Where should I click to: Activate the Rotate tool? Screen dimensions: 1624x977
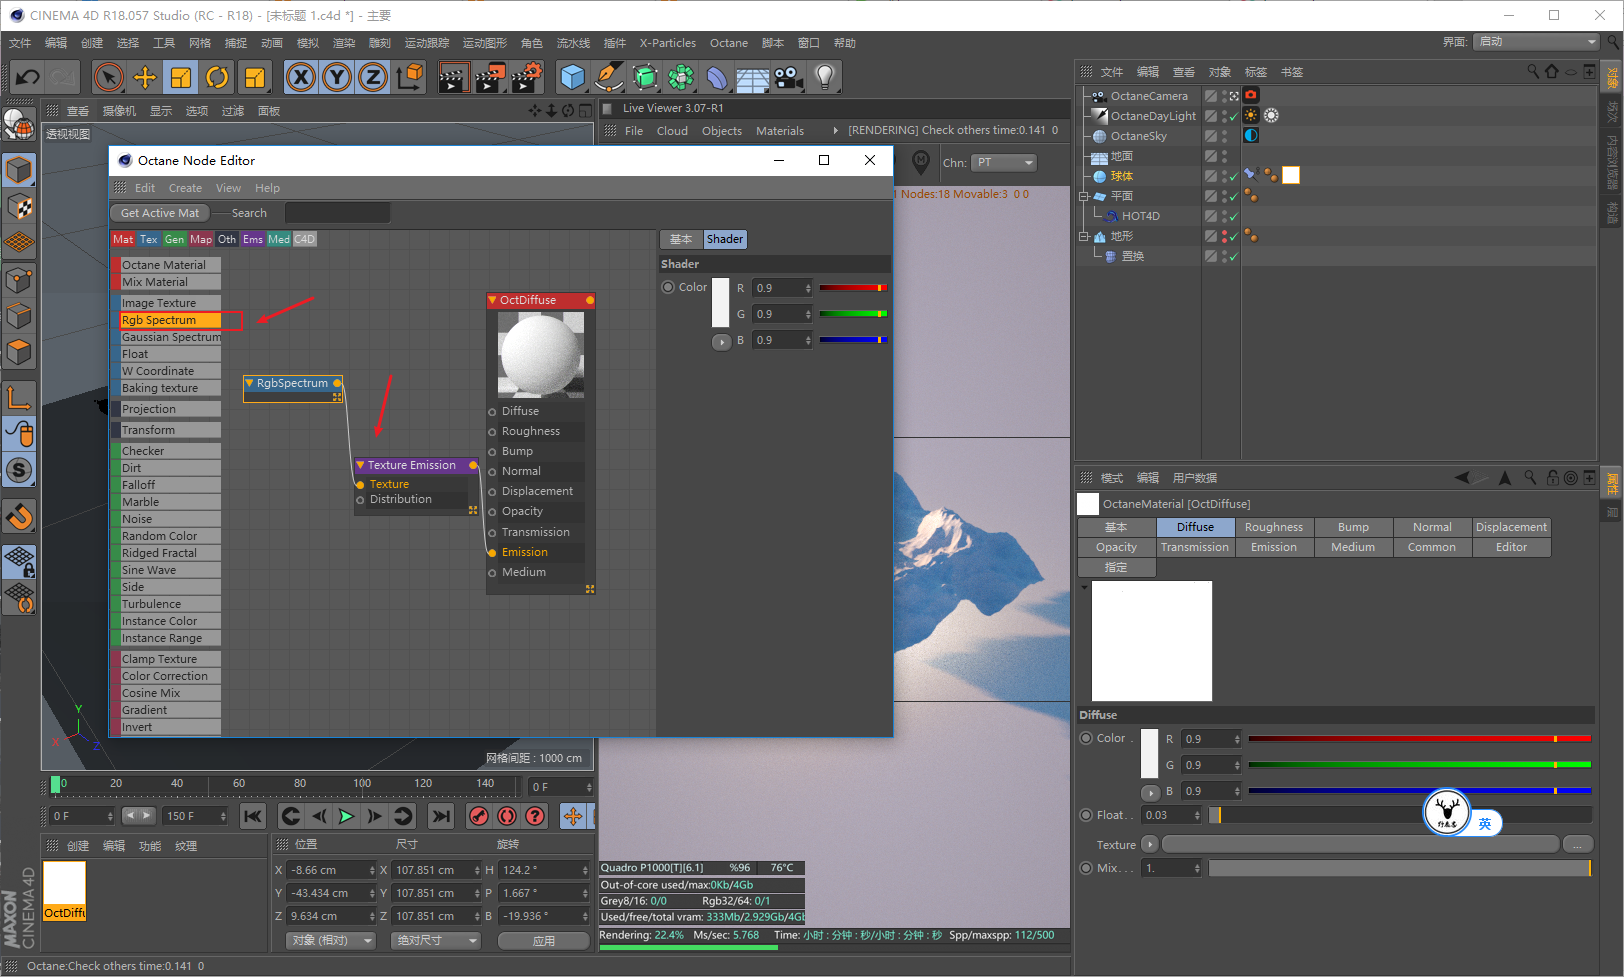217,77
